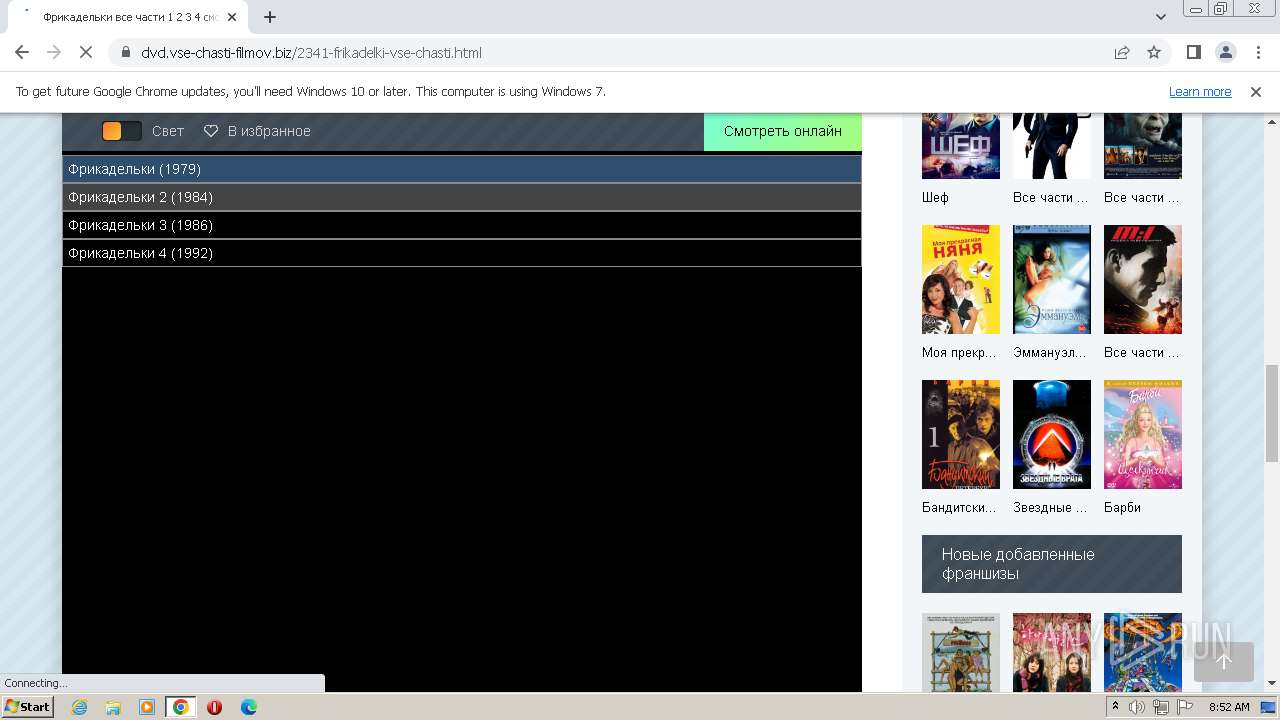Image resolution: width=1280 pixels, height=720 pixels.
Task: Open the second new franchise poster
Action: click(x=1052, y=652)
